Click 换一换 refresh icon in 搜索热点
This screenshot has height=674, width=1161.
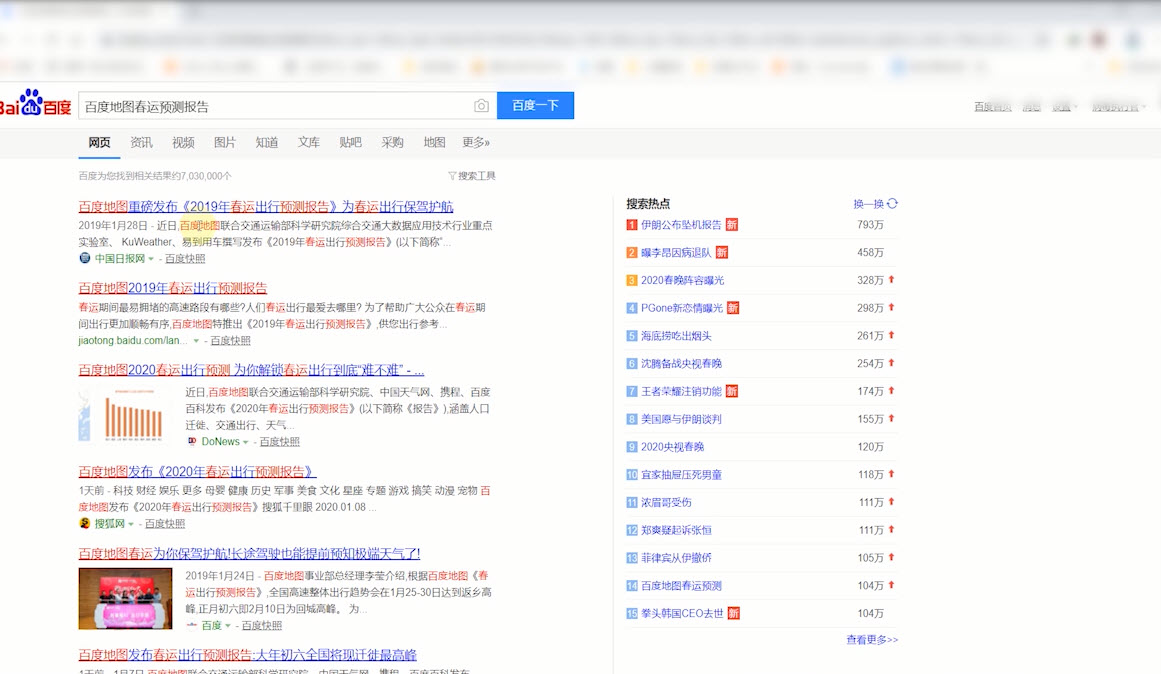(x=892, y=204)
